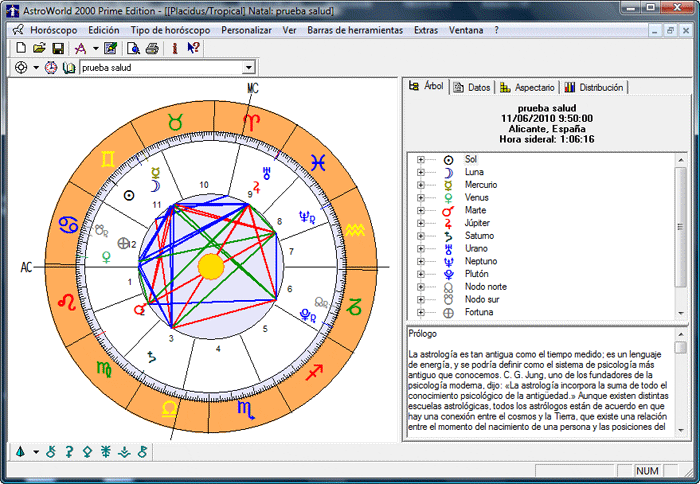Click the Chiron symbol in bottom toolbar
Image resolution: width=700 pixels, height=484 pixels.
click(51, 452)
